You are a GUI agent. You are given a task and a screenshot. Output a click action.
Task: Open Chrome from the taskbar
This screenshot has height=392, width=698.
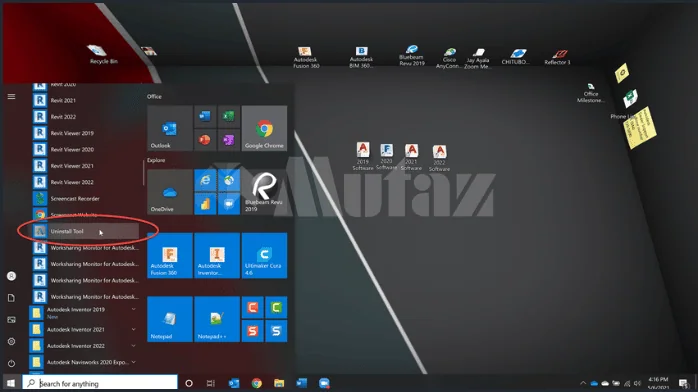256,383
